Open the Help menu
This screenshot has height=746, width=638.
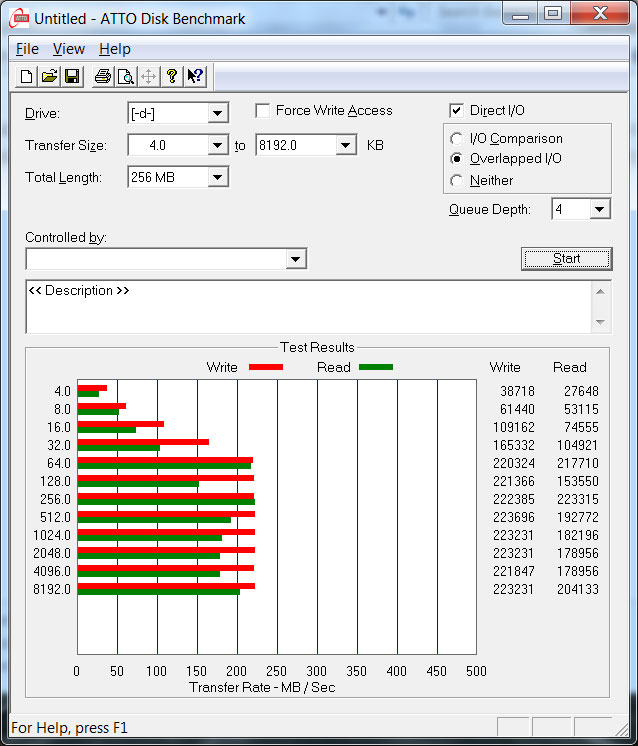coord(115,49)
